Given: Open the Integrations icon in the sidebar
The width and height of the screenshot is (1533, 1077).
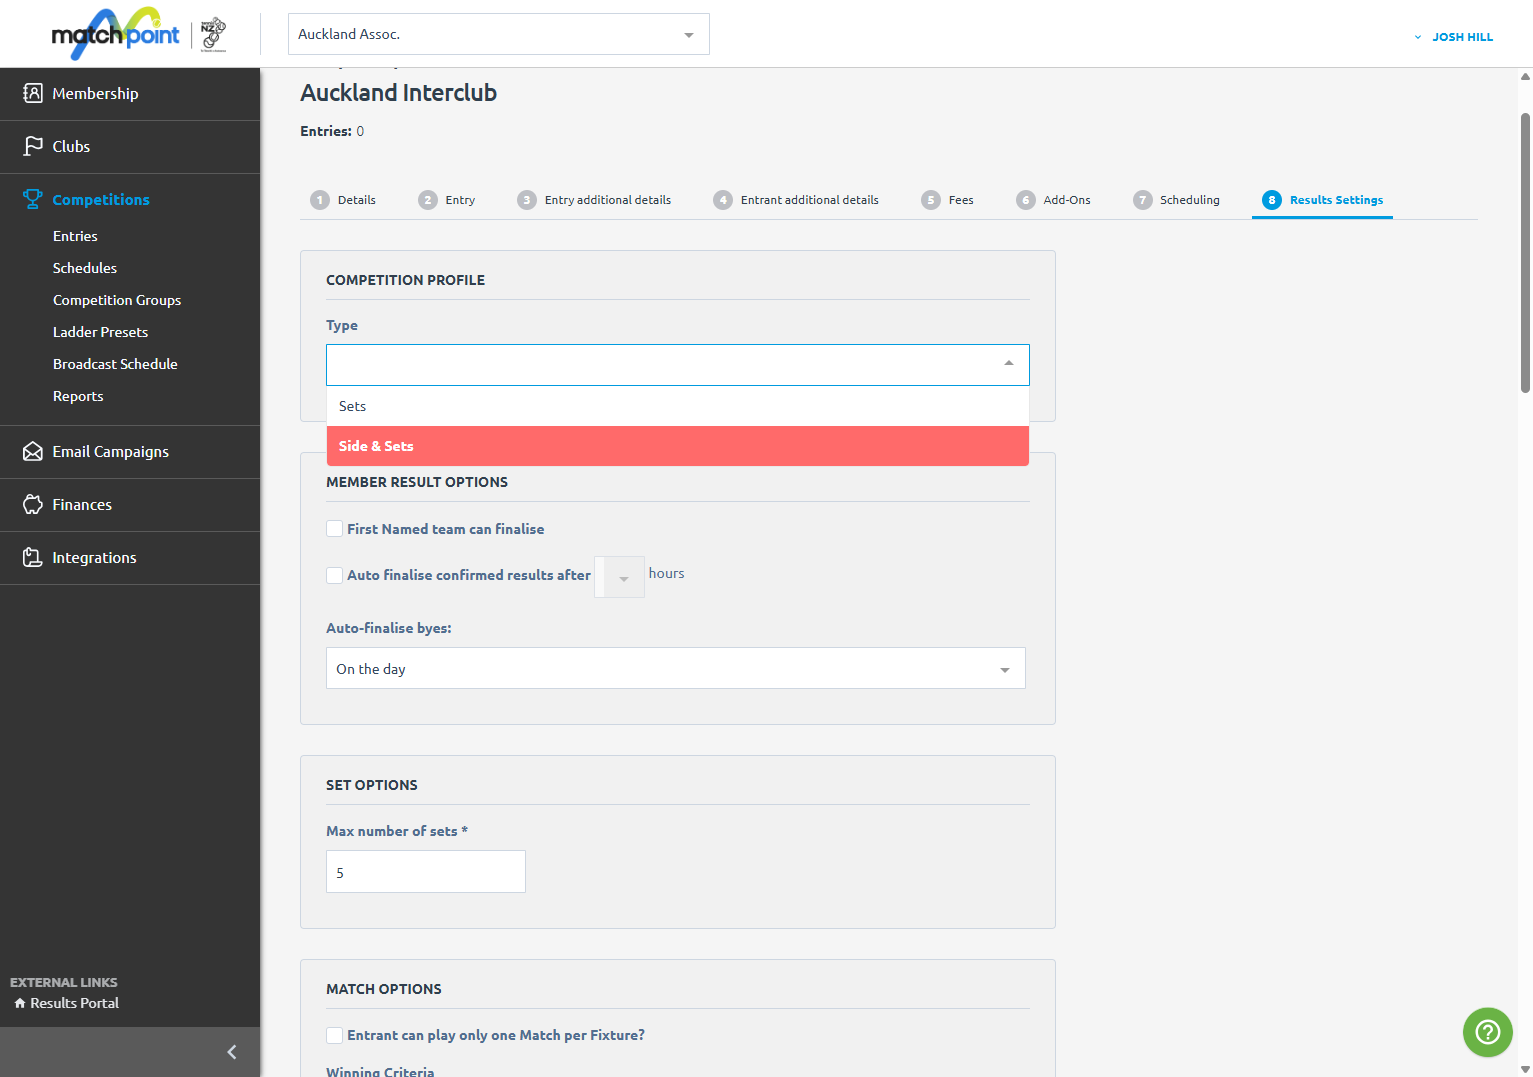Looking at the screenshot, I should click(33, 557).
